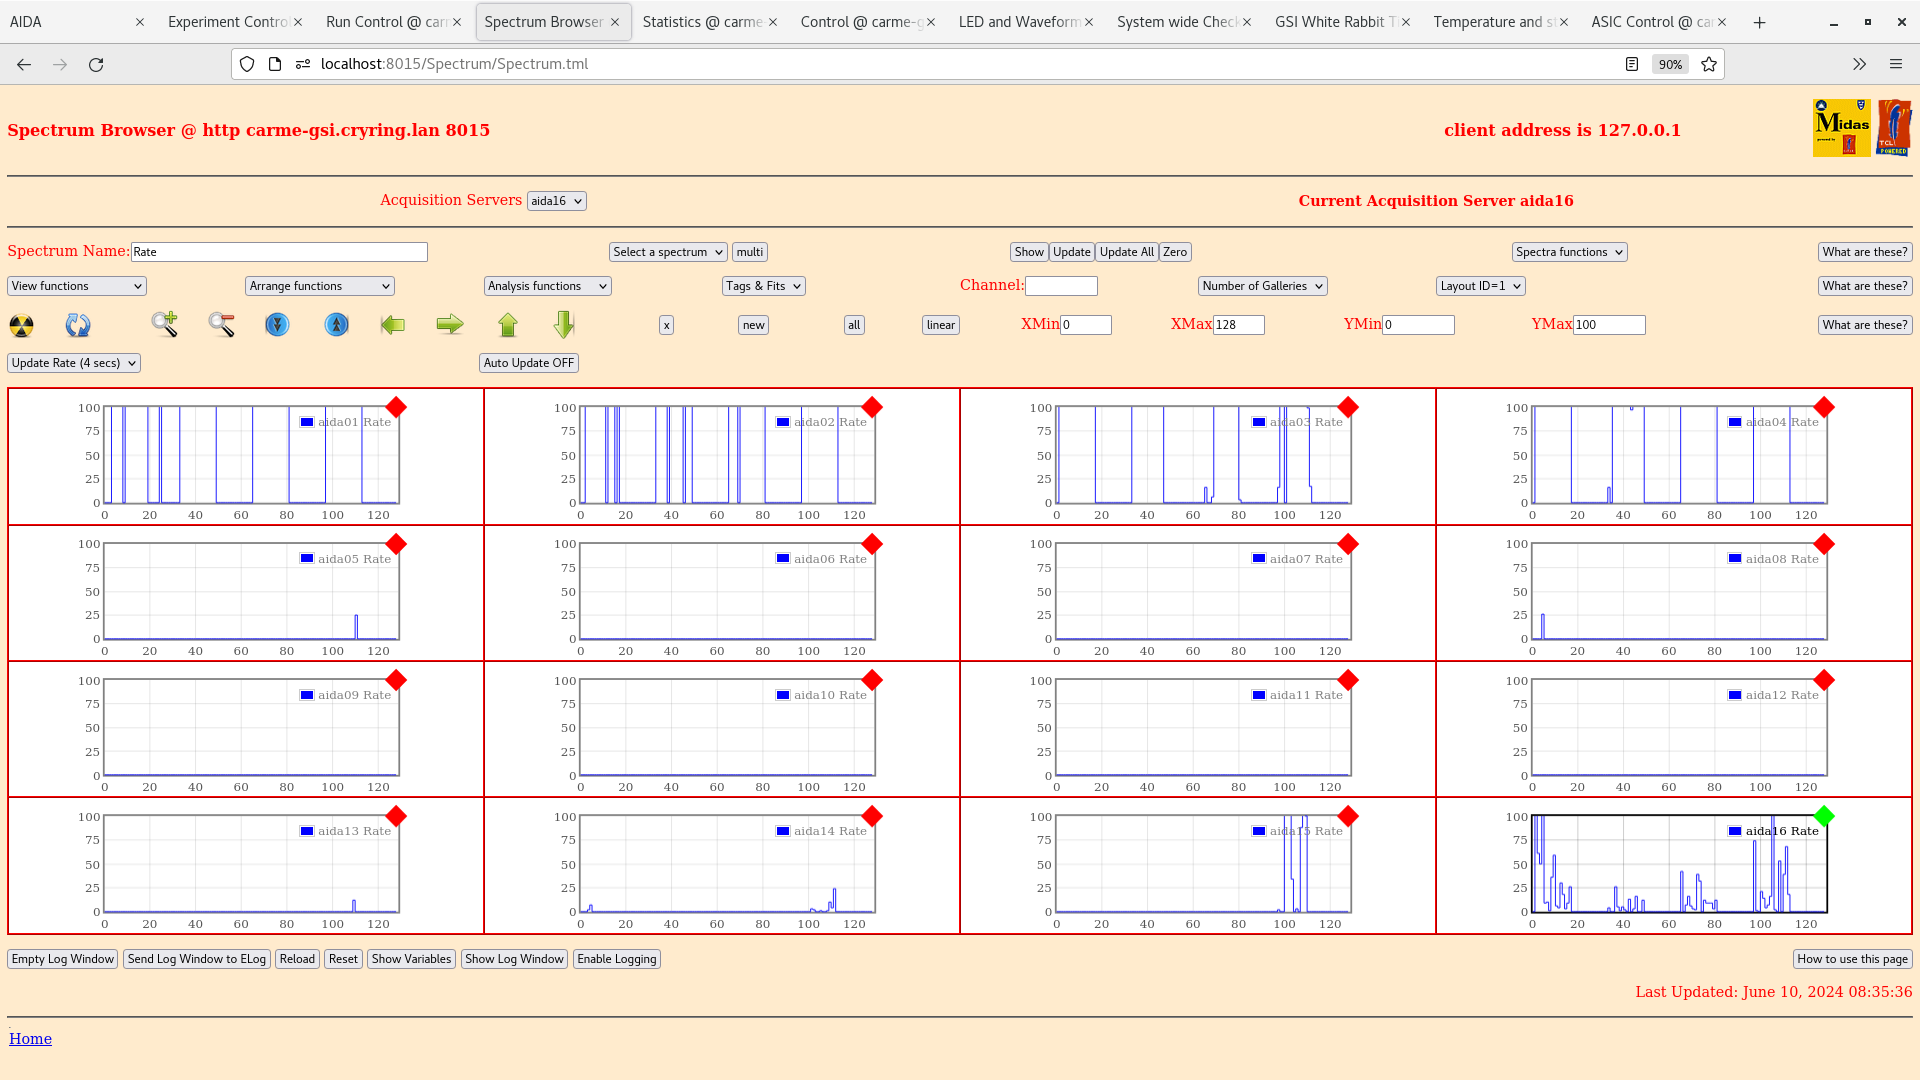Click the zoom in magnifier icon
Viewport: 1920px width, 1080px height.
[165, 324]
